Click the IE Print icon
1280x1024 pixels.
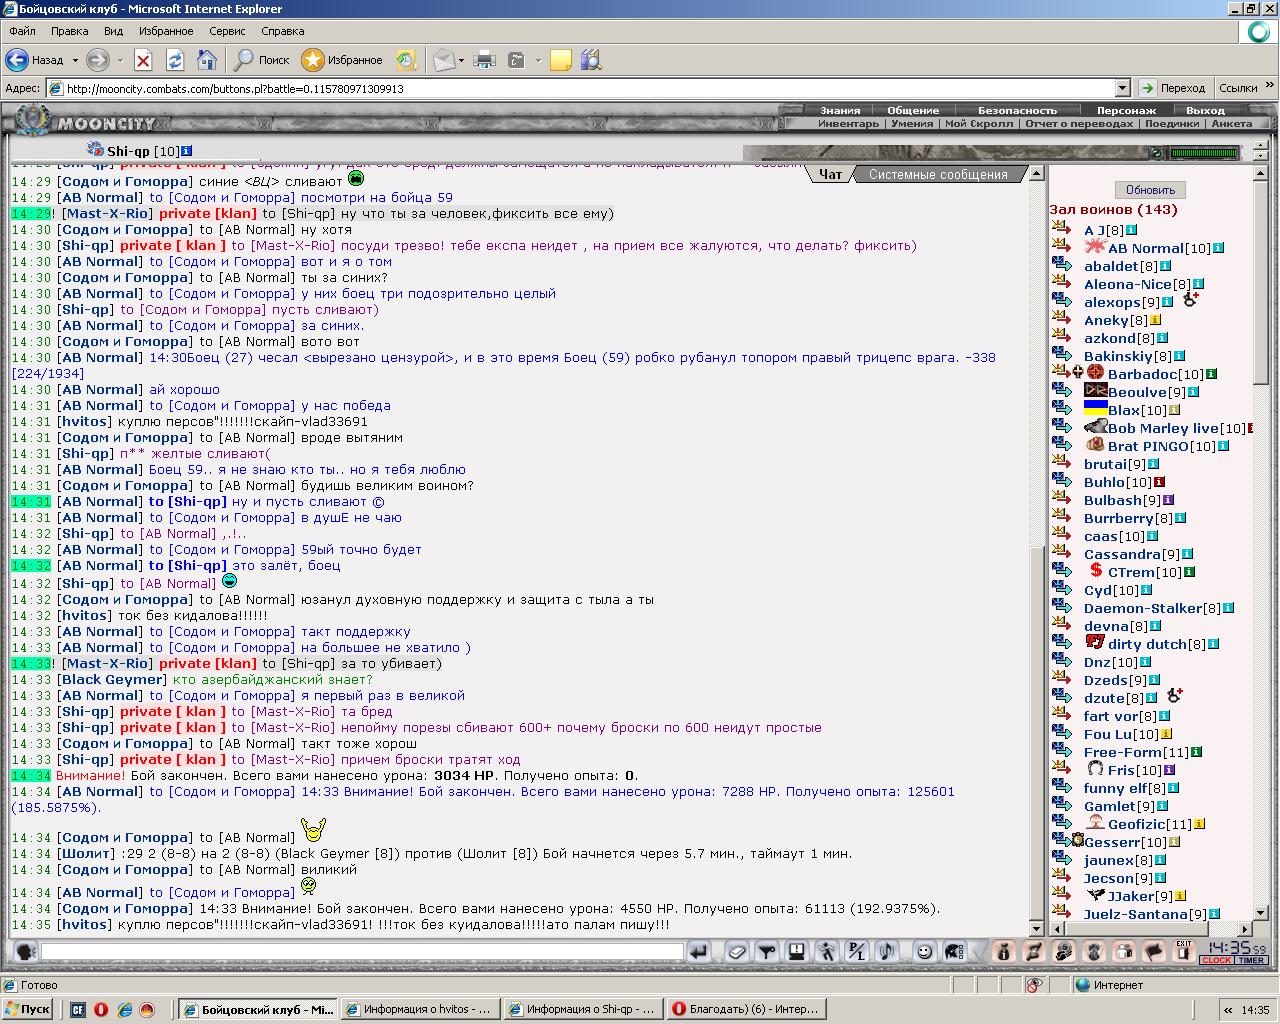[x=485, y=60]
